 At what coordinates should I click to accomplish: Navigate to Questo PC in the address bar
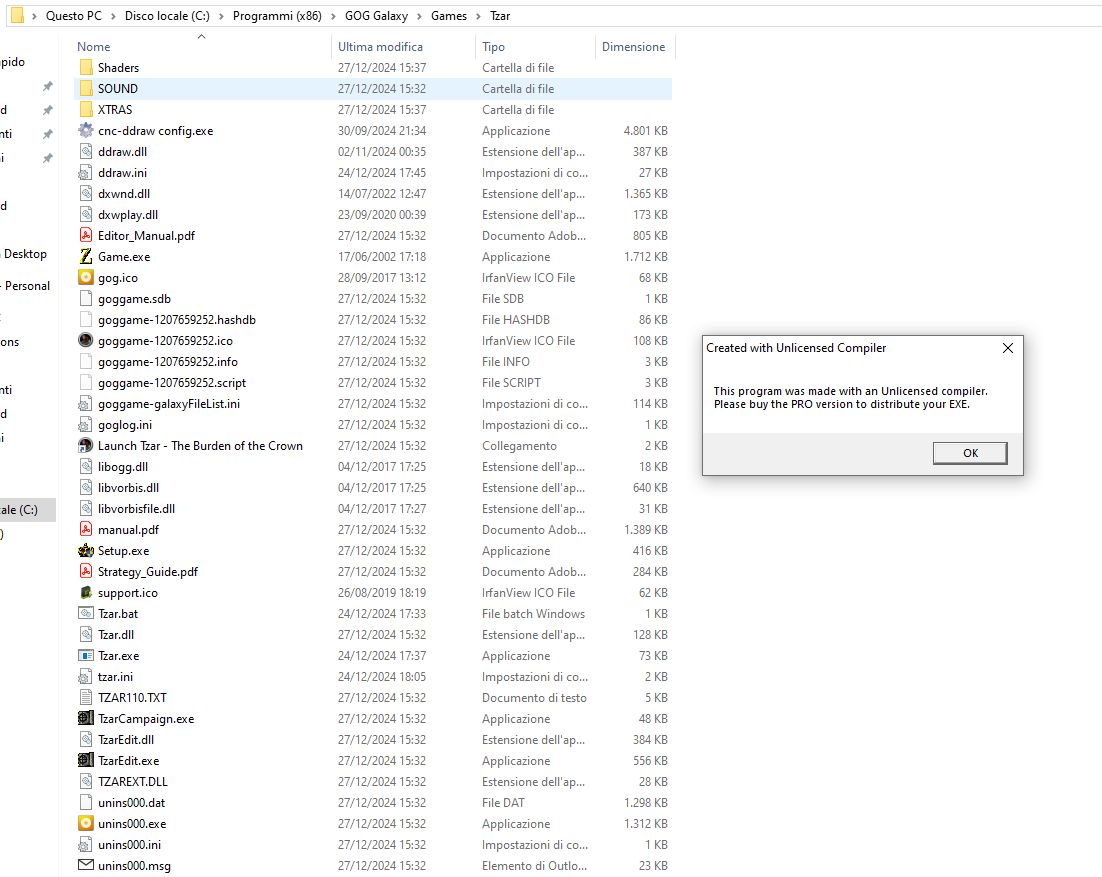pos(74,15)
